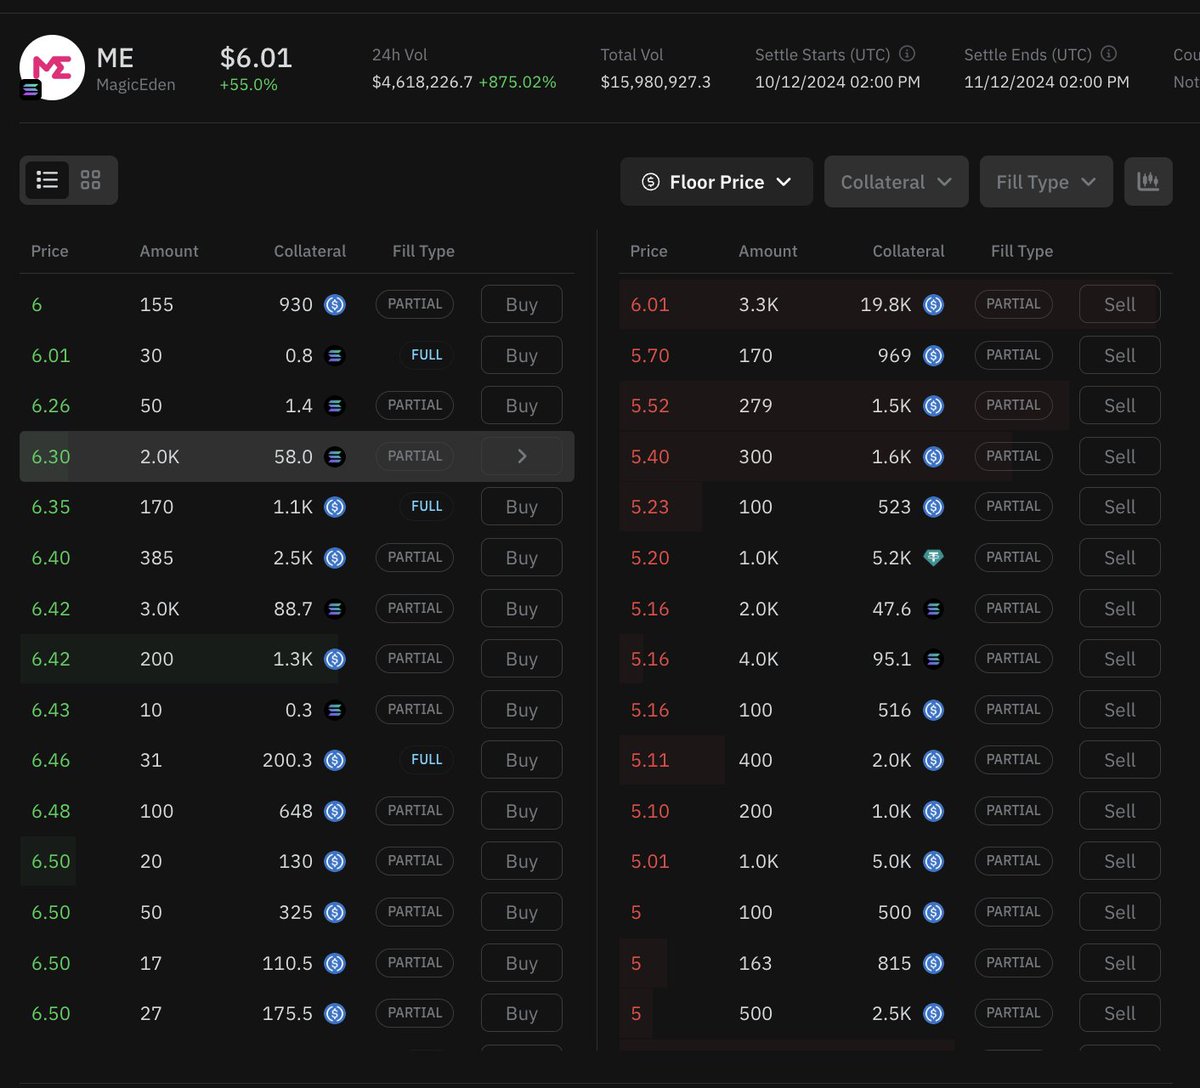Click the info icon beside Settle Ends
Viewport: 1200px width, 1088px height.
click(1108, 55)
